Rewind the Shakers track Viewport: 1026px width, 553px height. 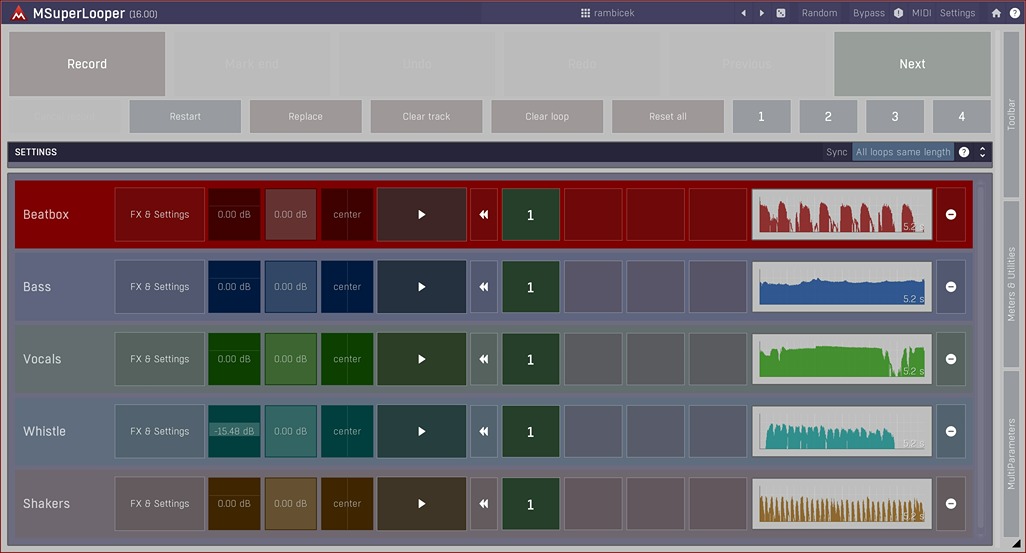[x=483, y=504]
